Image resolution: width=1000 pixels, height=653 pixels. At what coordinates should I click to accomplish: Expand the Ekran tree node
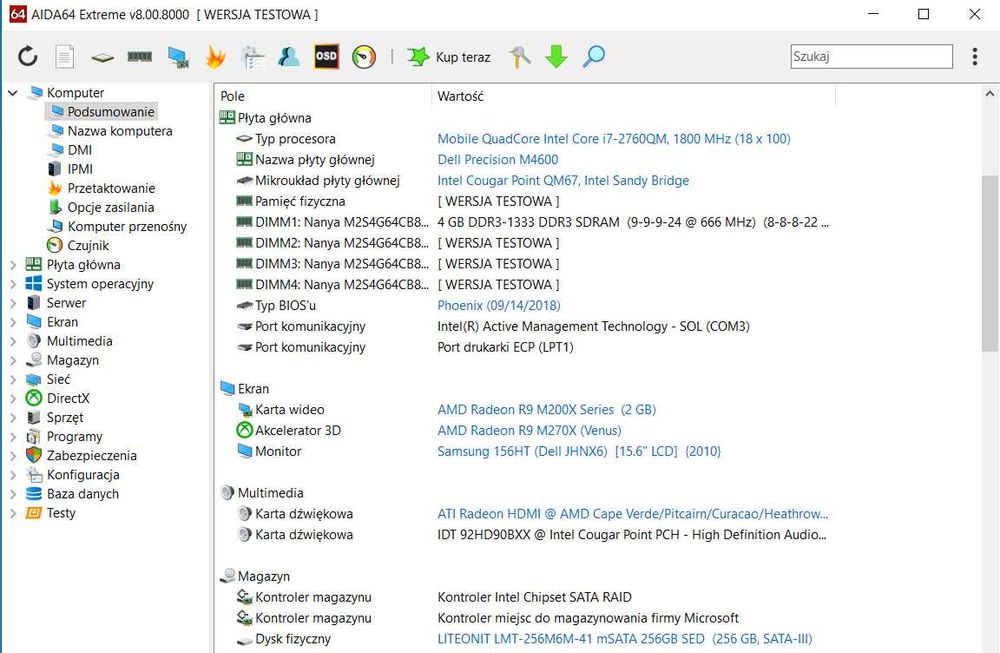pos(12,322)
